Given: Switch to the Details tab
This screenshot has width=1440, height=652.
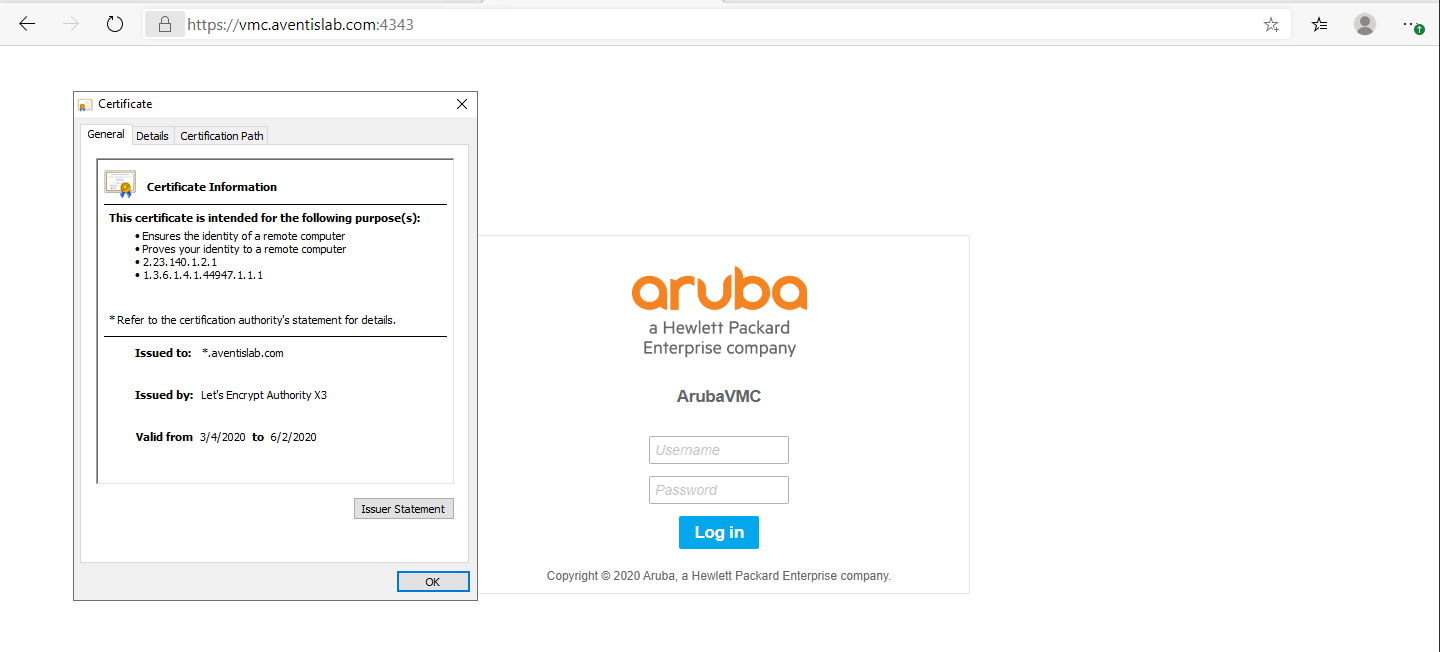Looking at the screenshot, I should click(x=152, y=135).
